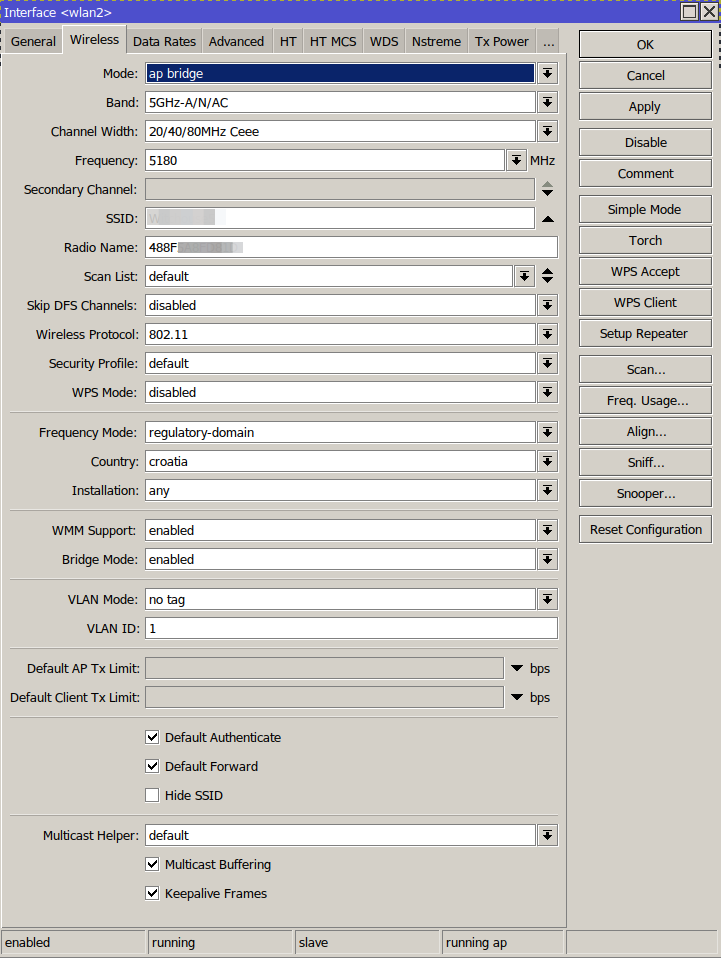This screenshot has height=958, width=721.
Task: Click Setup Repeater button
Action: 645,334
